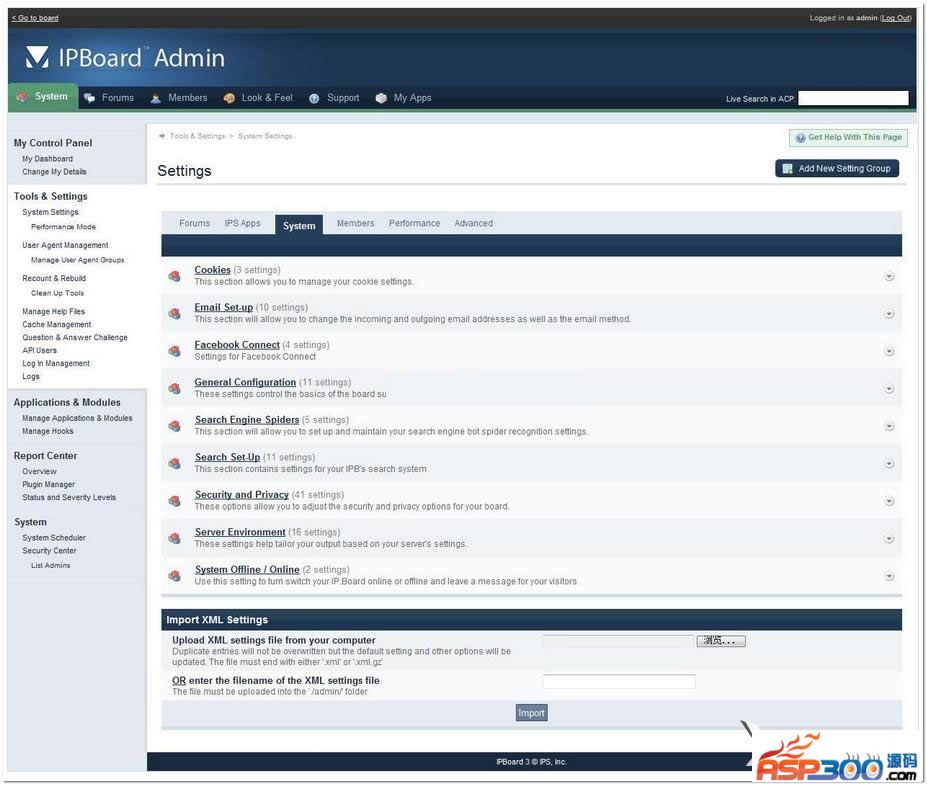Open System Scheduler in sidebar

(54, 538)
